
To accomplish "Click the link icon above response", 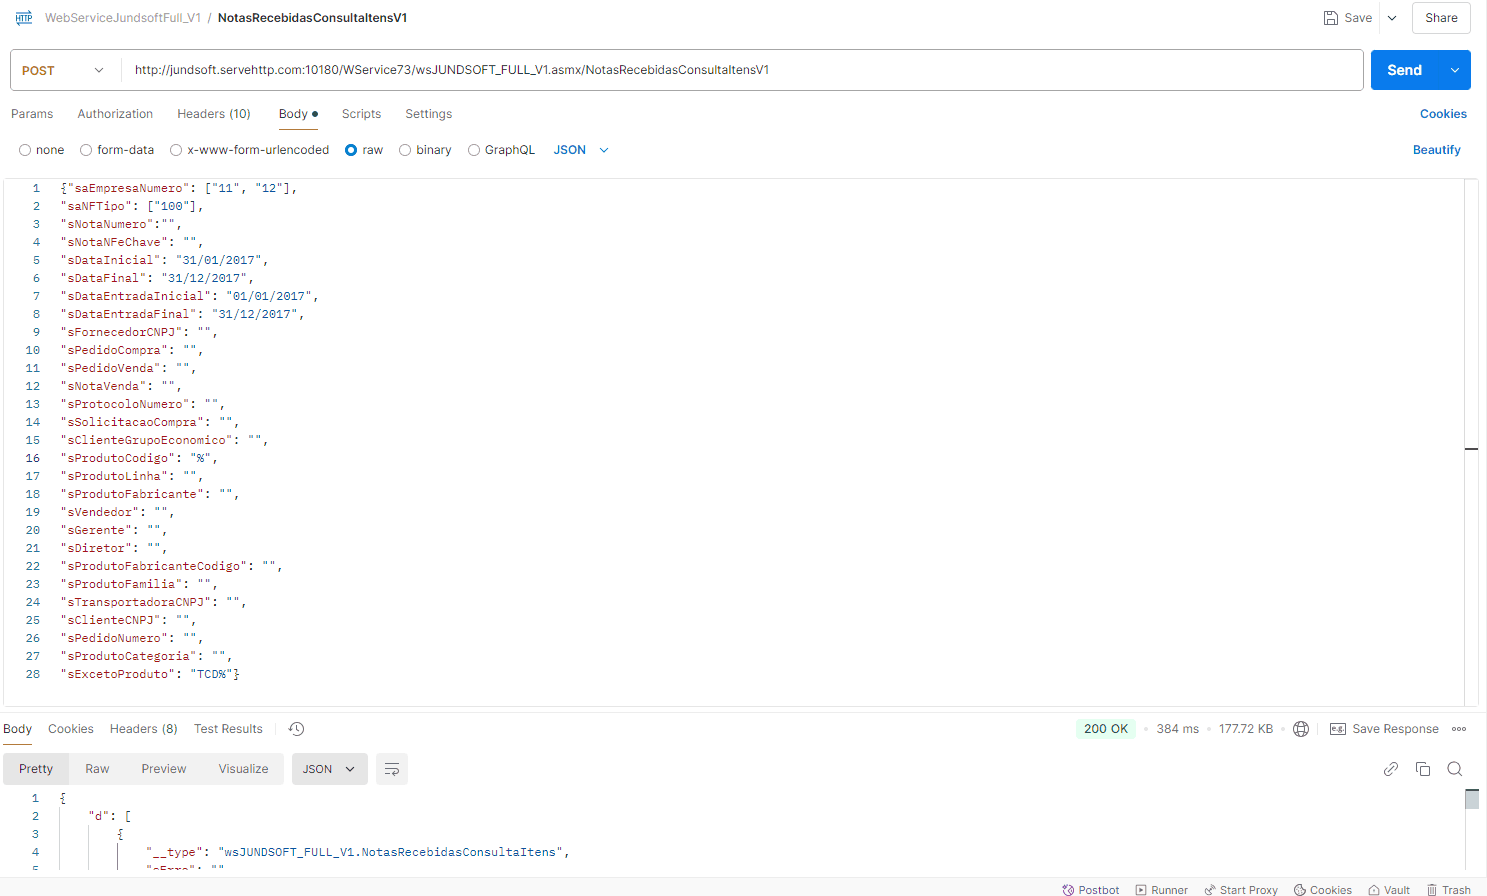I will 1391,769.
